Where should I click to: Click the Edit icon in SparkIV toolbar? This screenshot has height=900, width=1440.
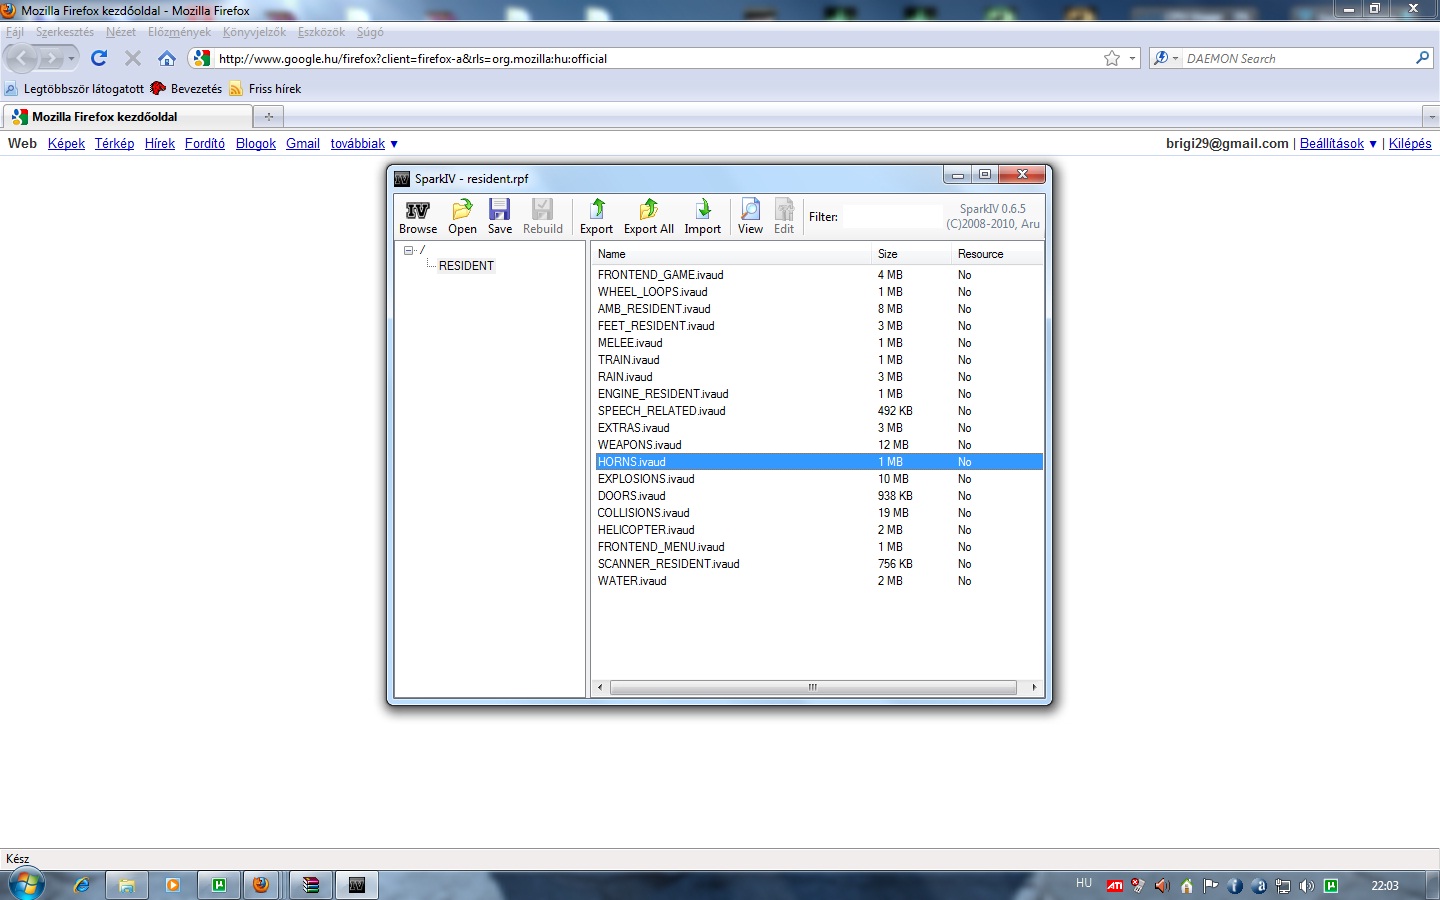[x=784, y=217]
